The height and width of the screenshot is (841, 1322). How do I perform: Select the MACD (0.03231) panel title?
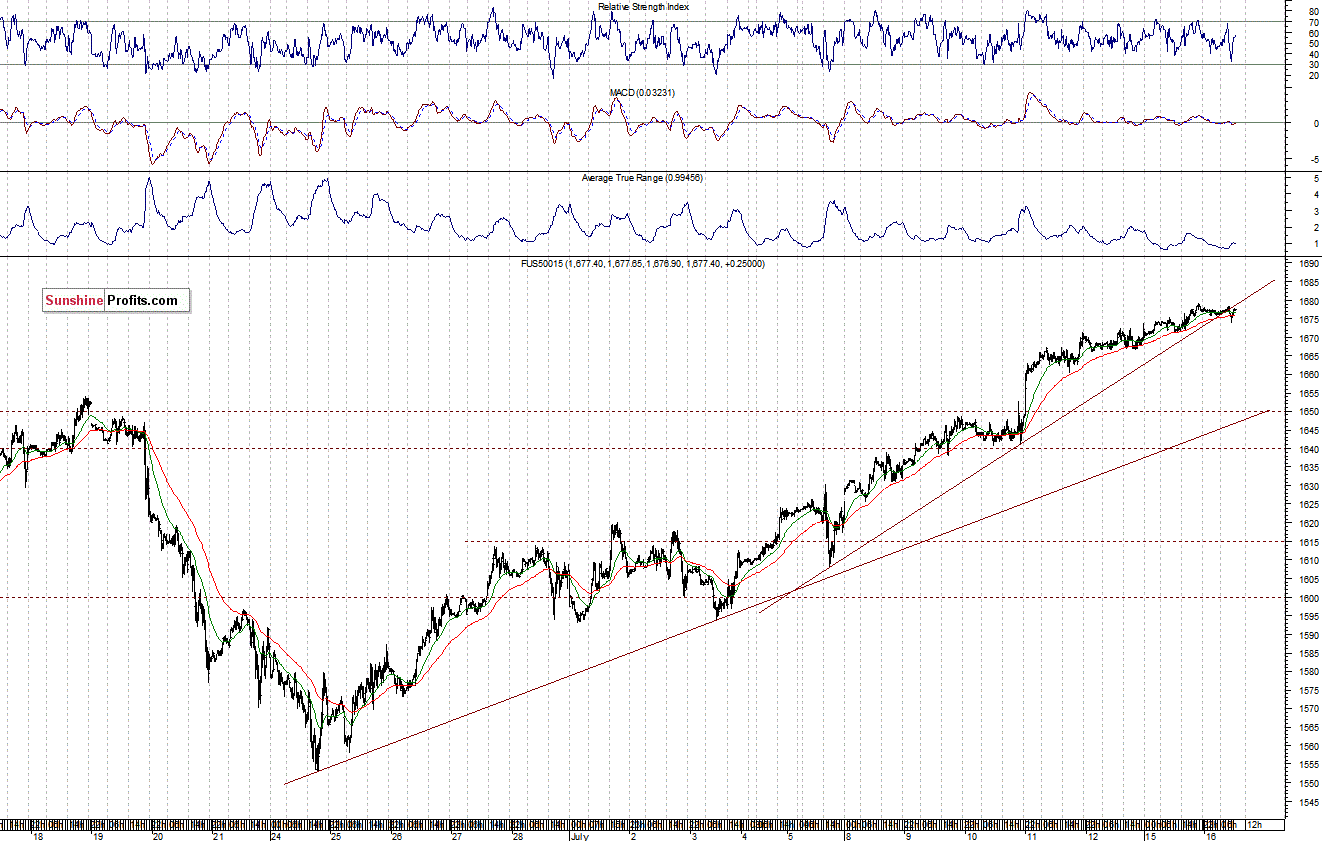(x=642, y=92)
